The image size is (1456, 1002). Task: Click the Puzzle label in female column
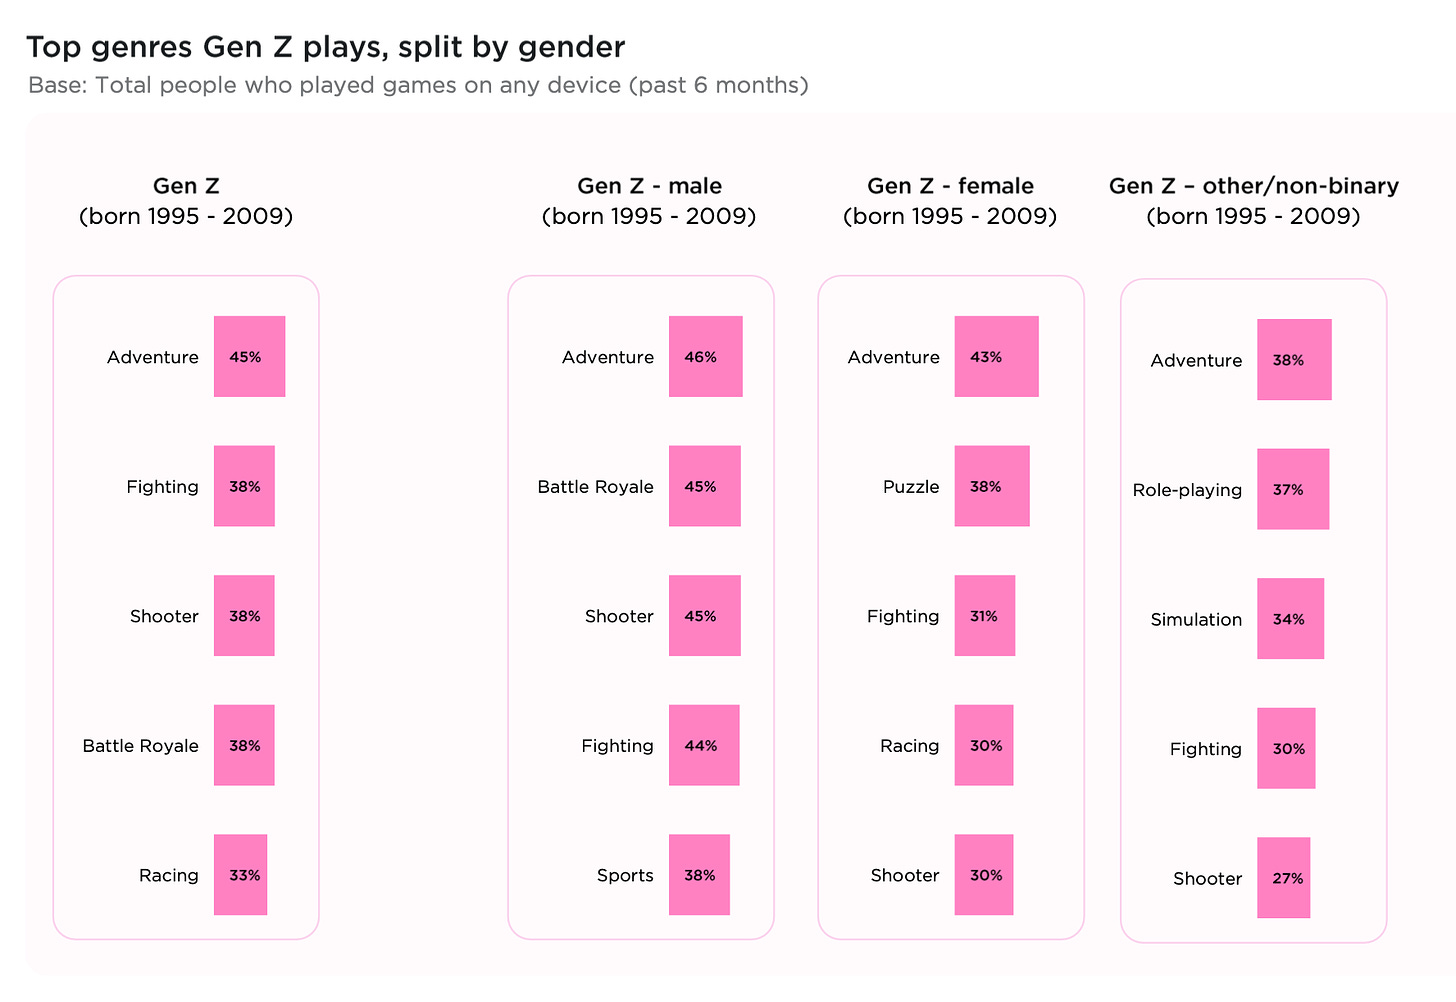pyautogui.click(x=911, y=487)
